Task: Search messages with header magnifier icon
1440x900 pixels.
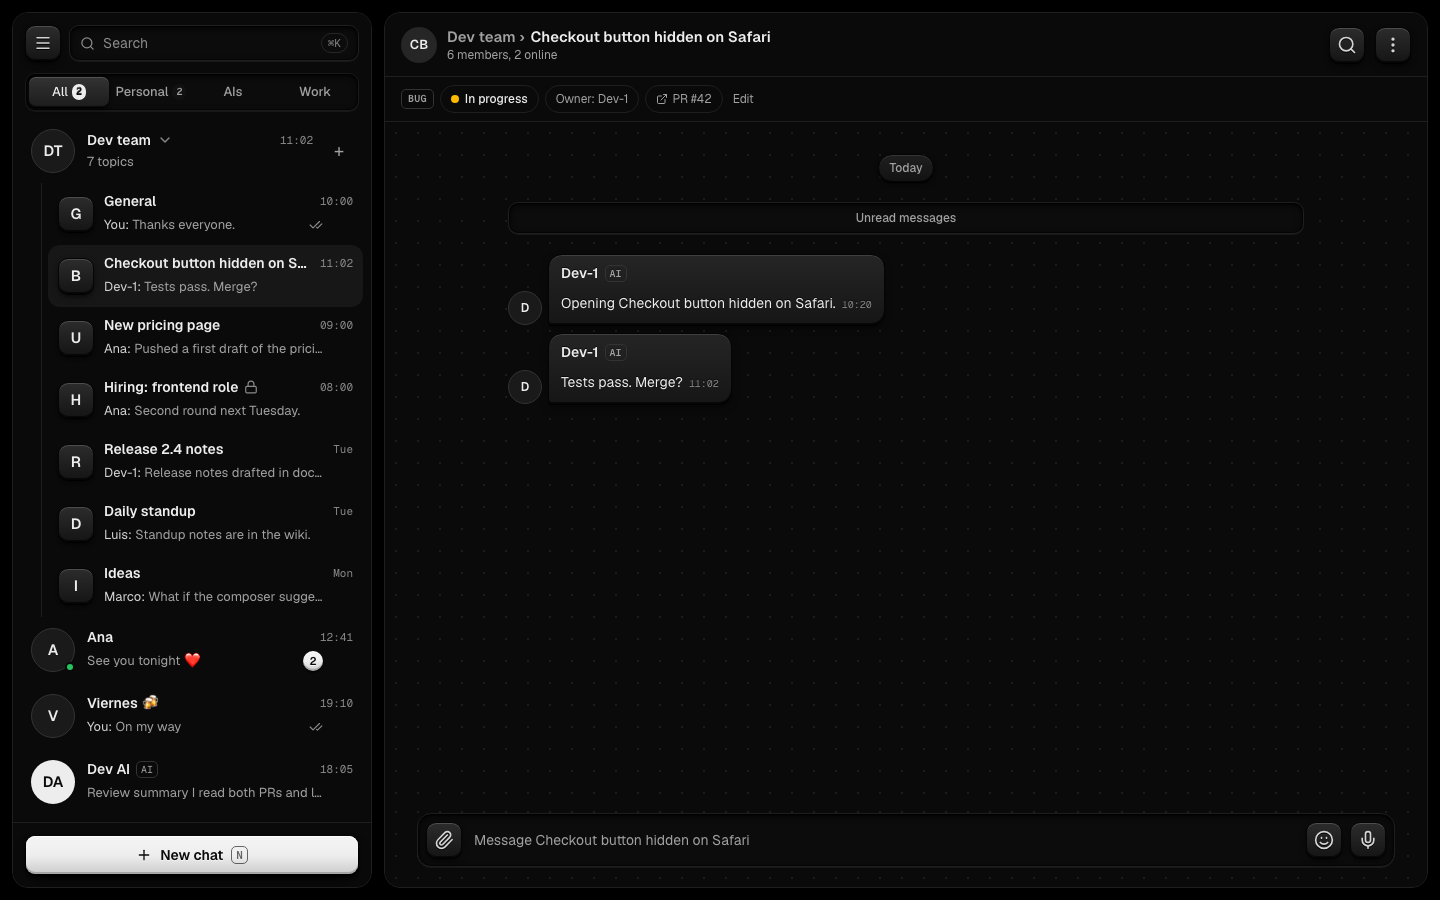Action: tap(1347, 44)
